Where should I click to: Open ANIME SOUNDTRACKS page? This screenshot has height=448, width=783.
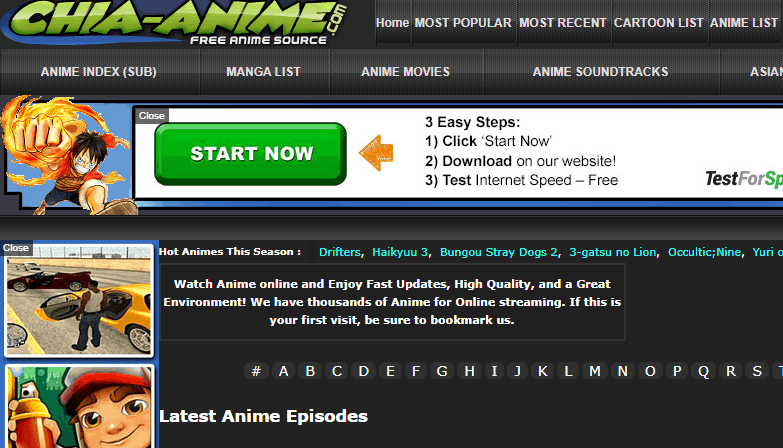coord(600,72)
